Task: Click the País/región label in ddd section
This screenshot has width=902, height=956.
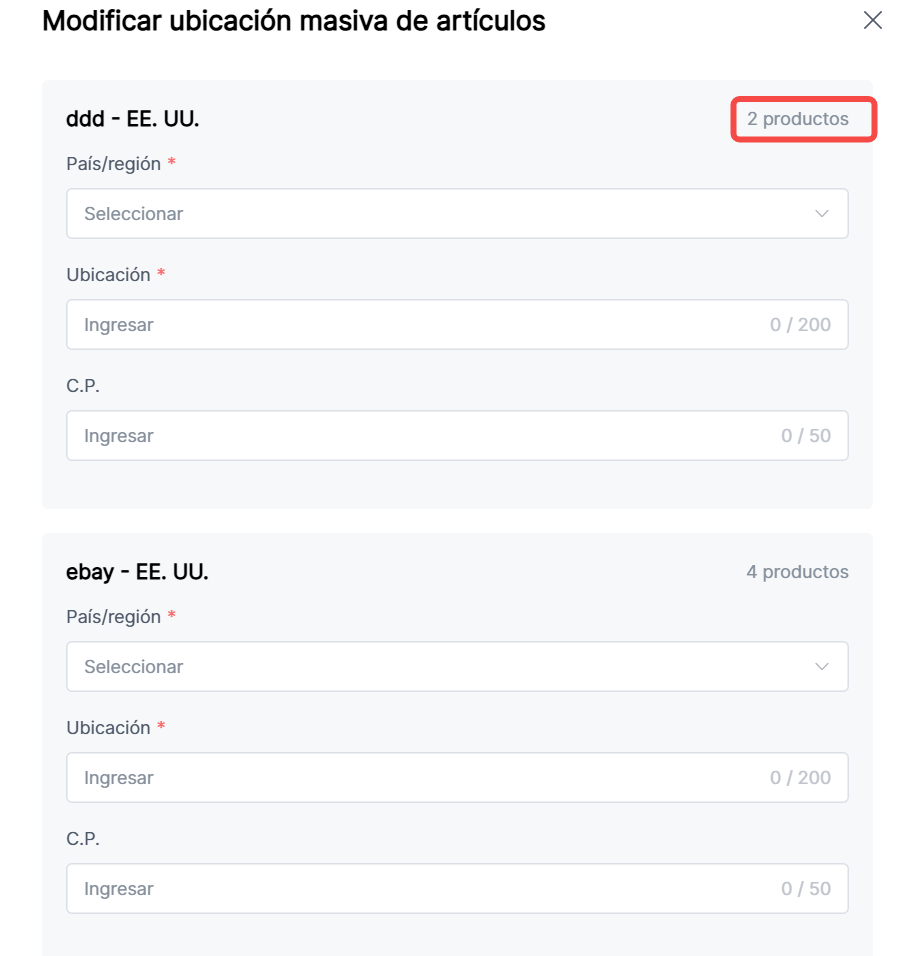Action: coord(113,164)
